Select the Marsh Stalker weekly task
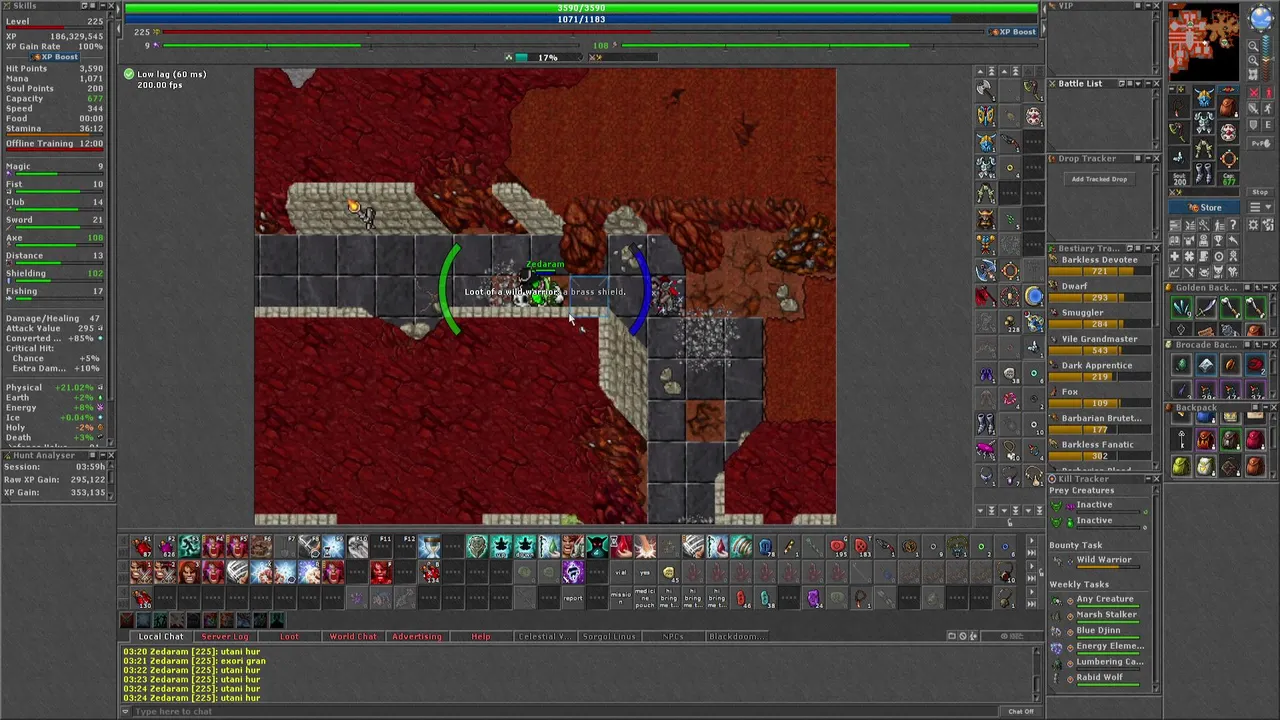This screenshot has width=1280, height=720. pyautogui.click(x=1106, y=615)
